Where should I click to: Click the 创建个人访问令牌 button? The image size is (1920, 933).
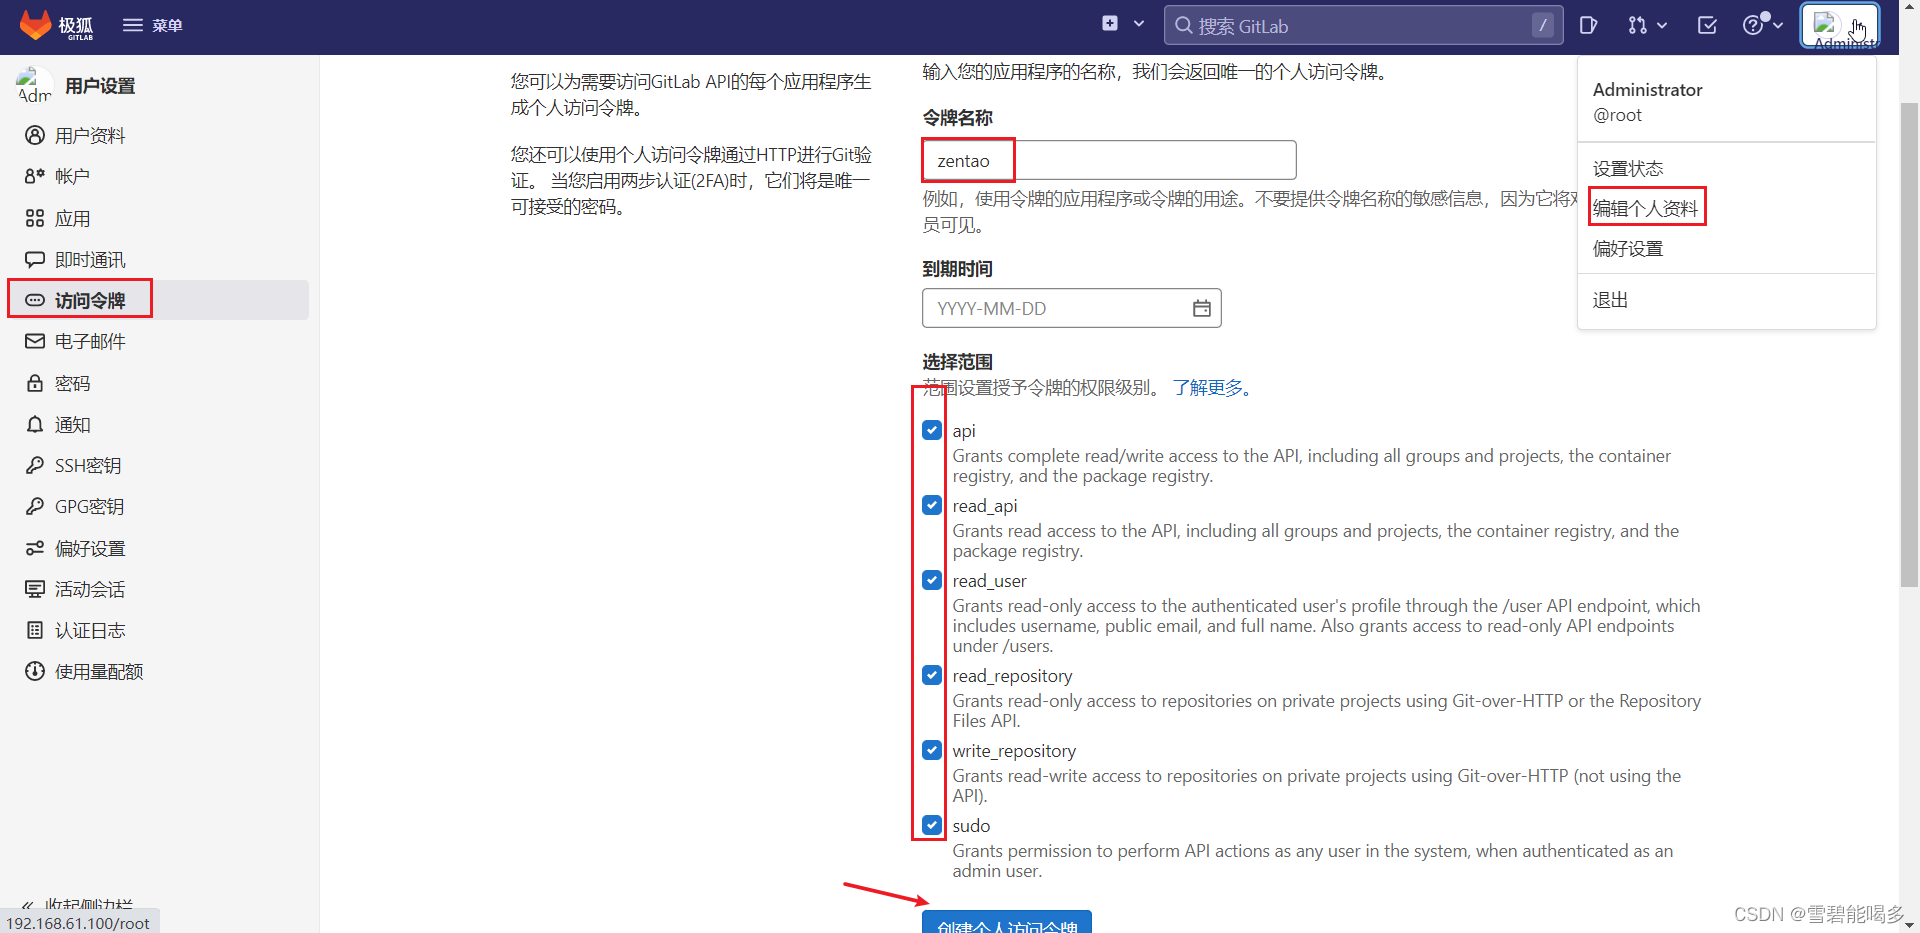[1005, 925]
